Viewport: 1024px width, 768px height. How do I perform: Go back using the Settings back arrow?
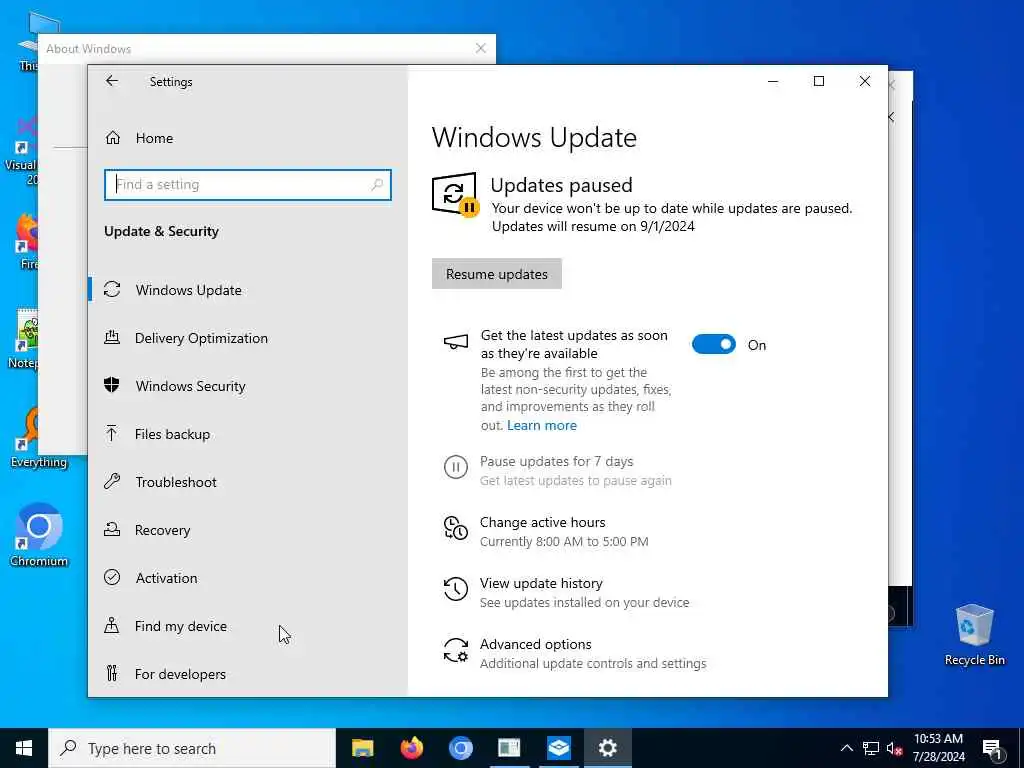[112, 81]
